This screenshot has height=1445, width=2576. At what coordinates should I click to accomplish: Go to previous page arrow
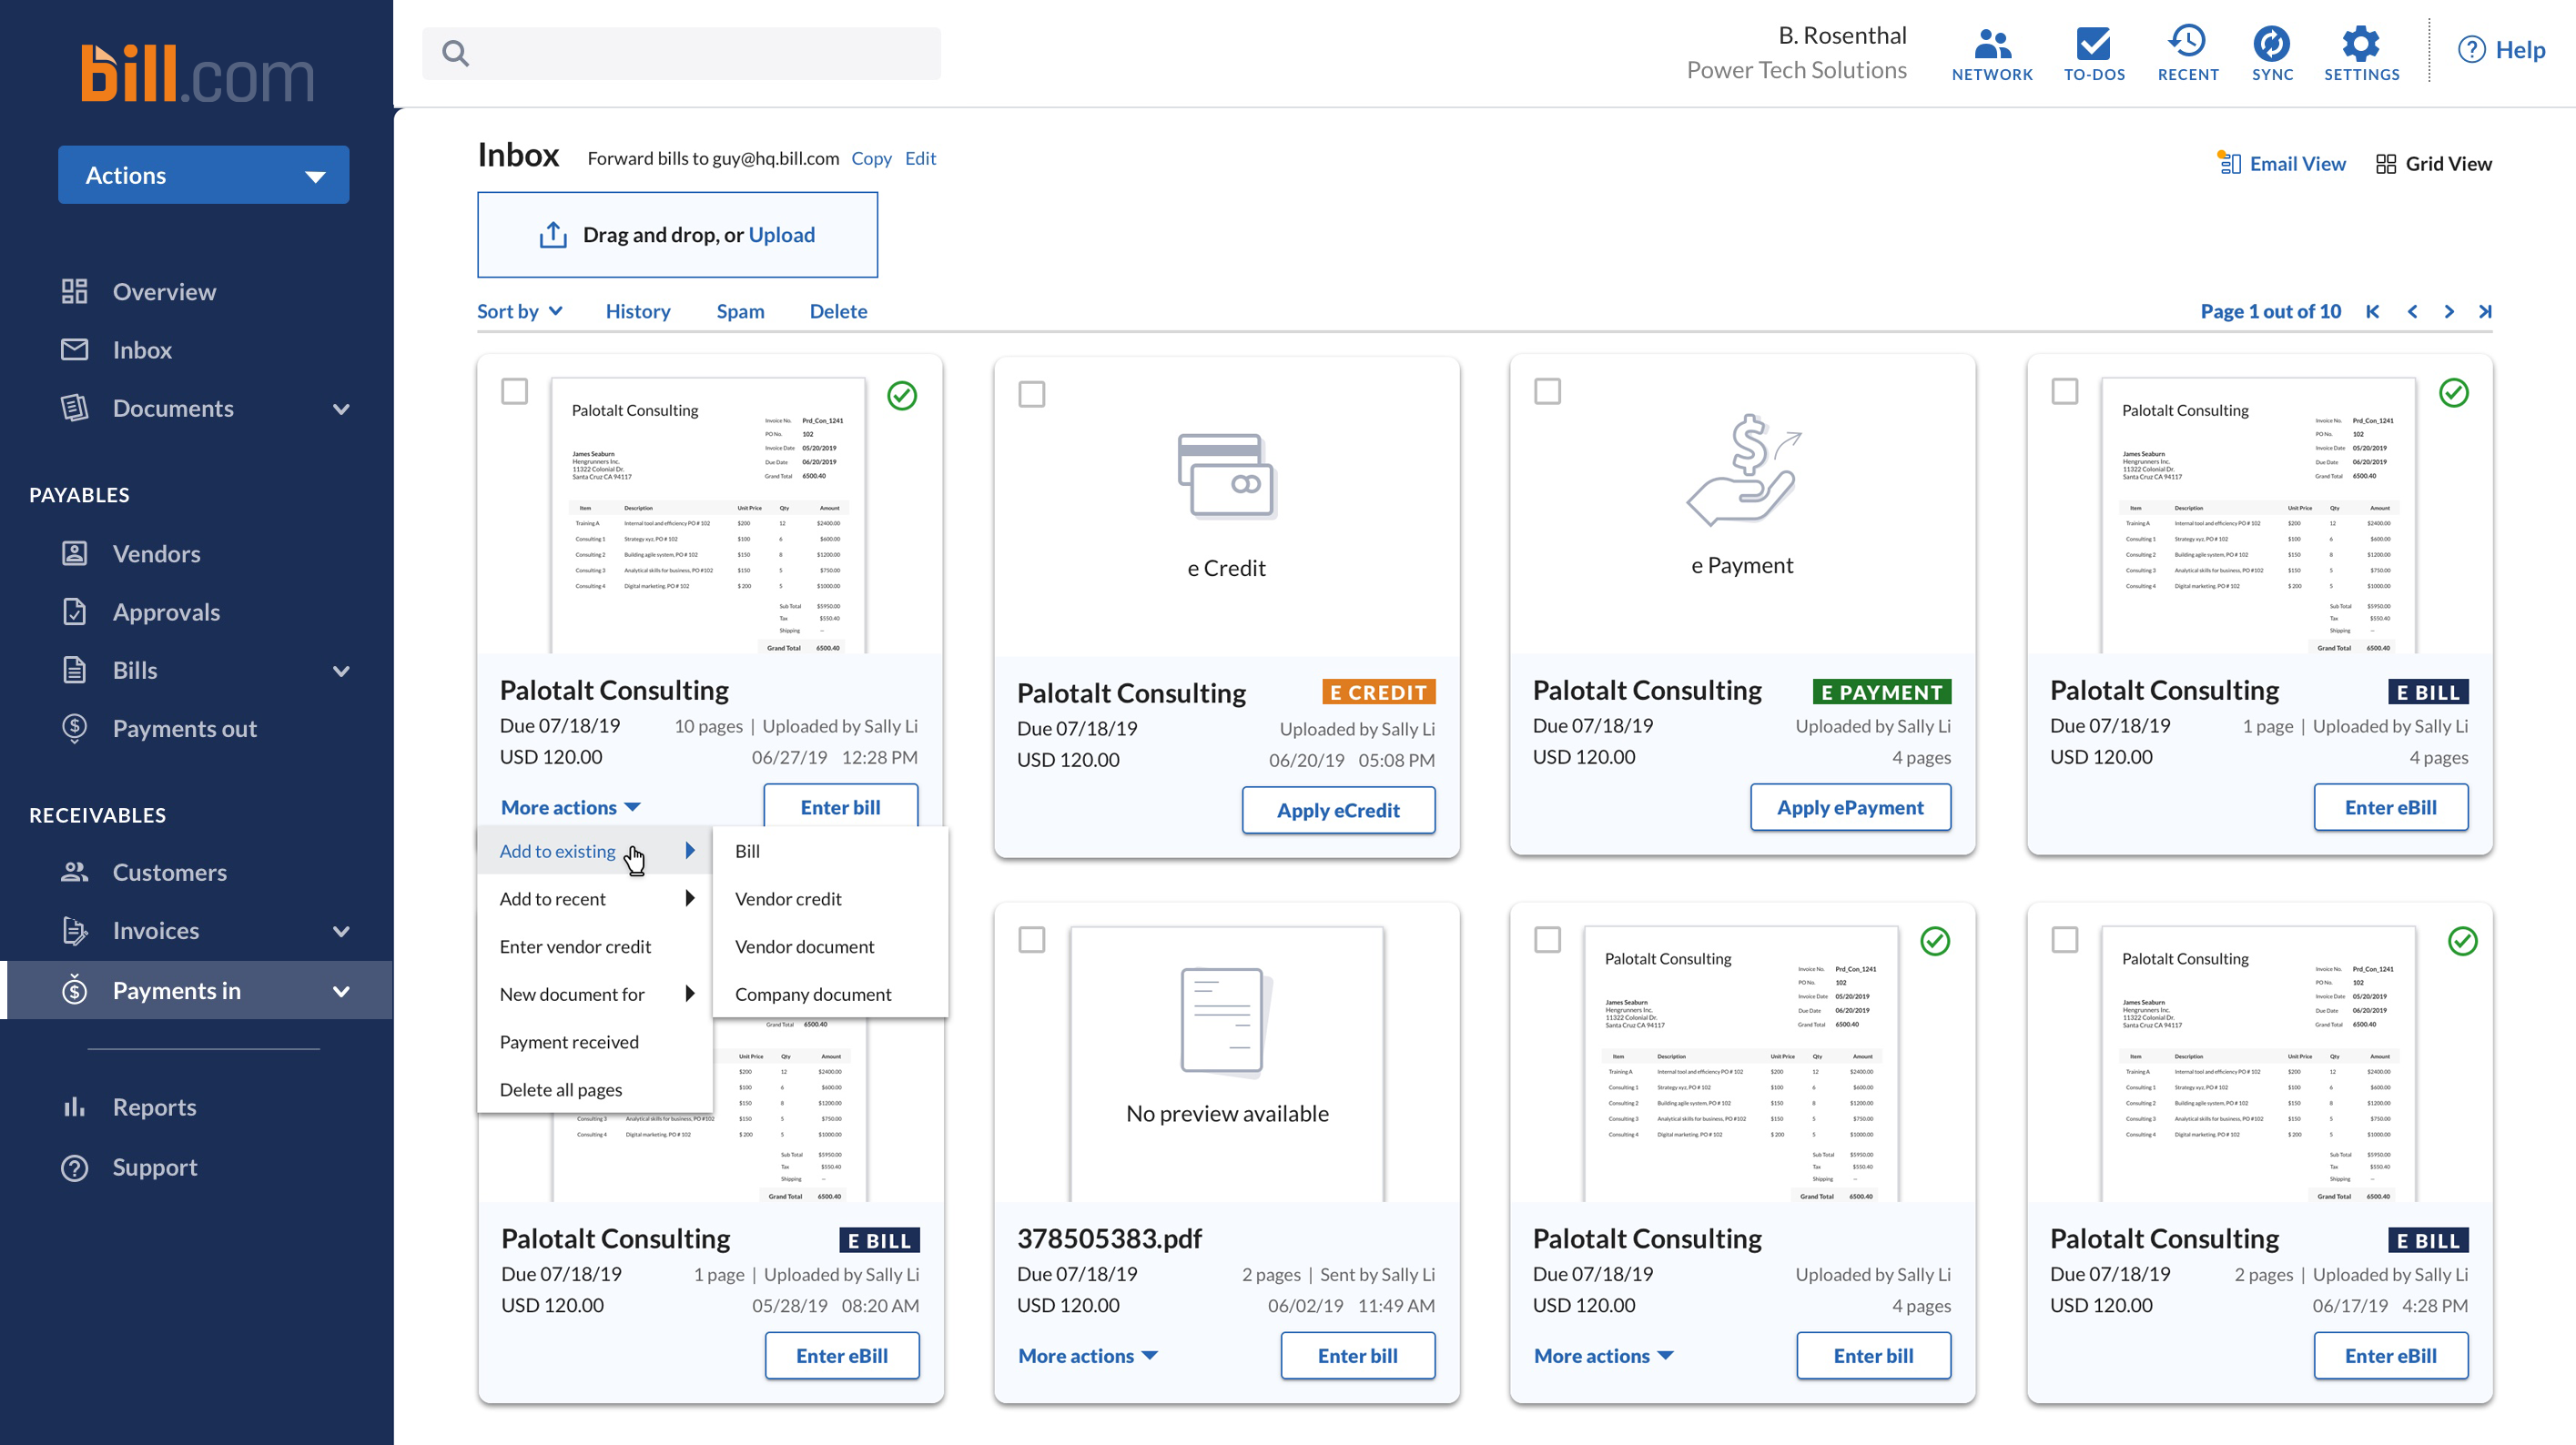[2412, 311]
